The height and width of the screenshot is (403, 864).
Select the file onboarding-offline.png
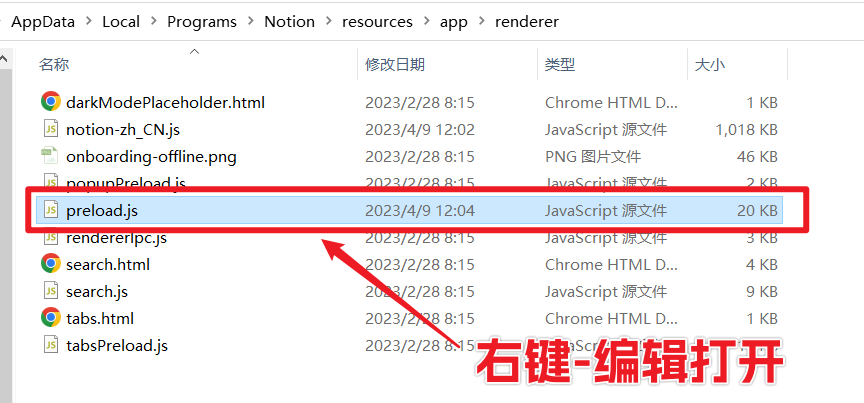(x=151, y=157)
